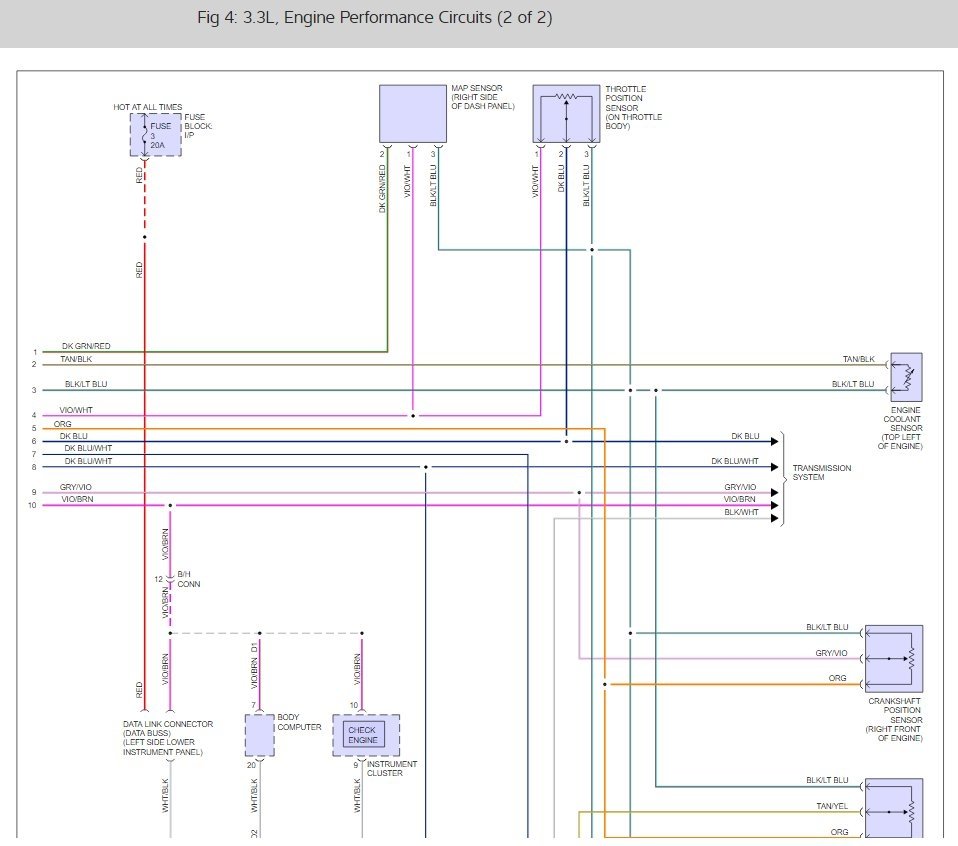Click the Body Computer dashed box
Image resolution: width=958 pixels, height=846 pixels.
click(x=260, y=735)
